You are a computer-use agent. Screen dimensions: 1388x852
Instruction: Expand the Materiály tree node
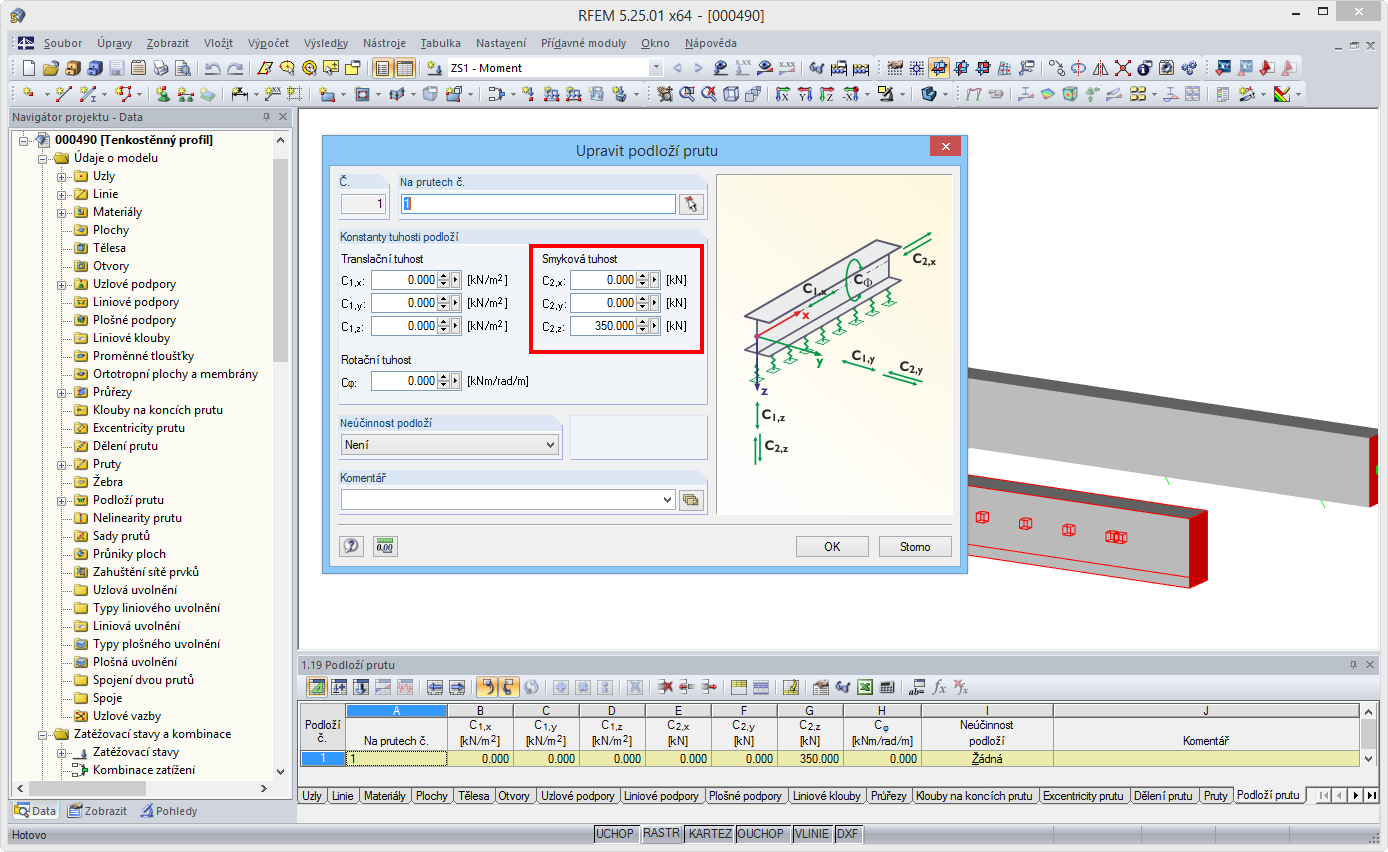(x=62, y=212)
